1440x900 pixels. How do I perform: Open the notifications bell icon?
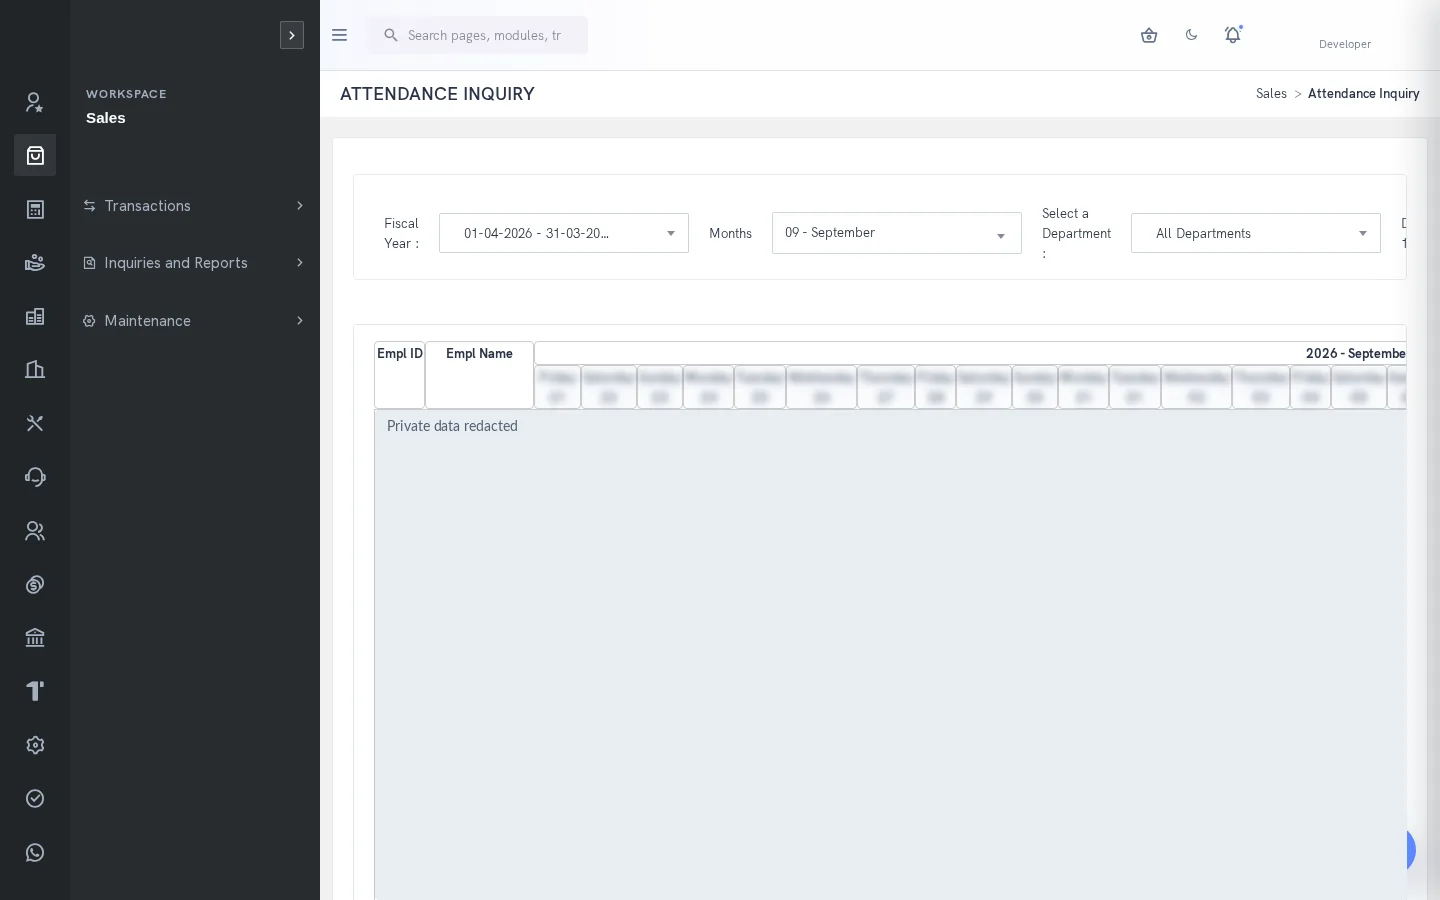pos(1233,35)
